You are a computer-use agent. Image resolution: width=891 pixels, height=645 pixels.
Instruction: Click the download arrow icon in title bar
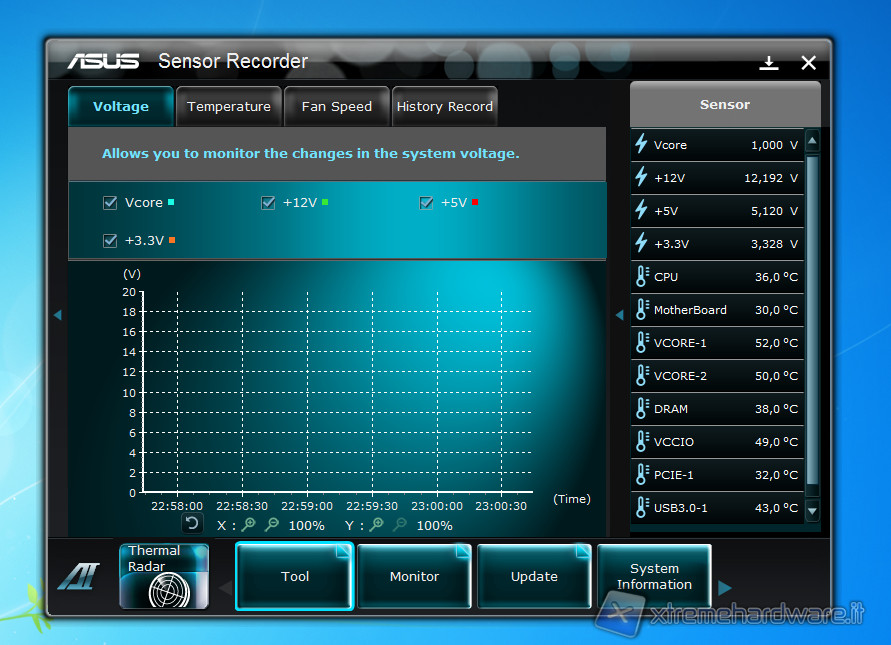(x=768, y=63)
